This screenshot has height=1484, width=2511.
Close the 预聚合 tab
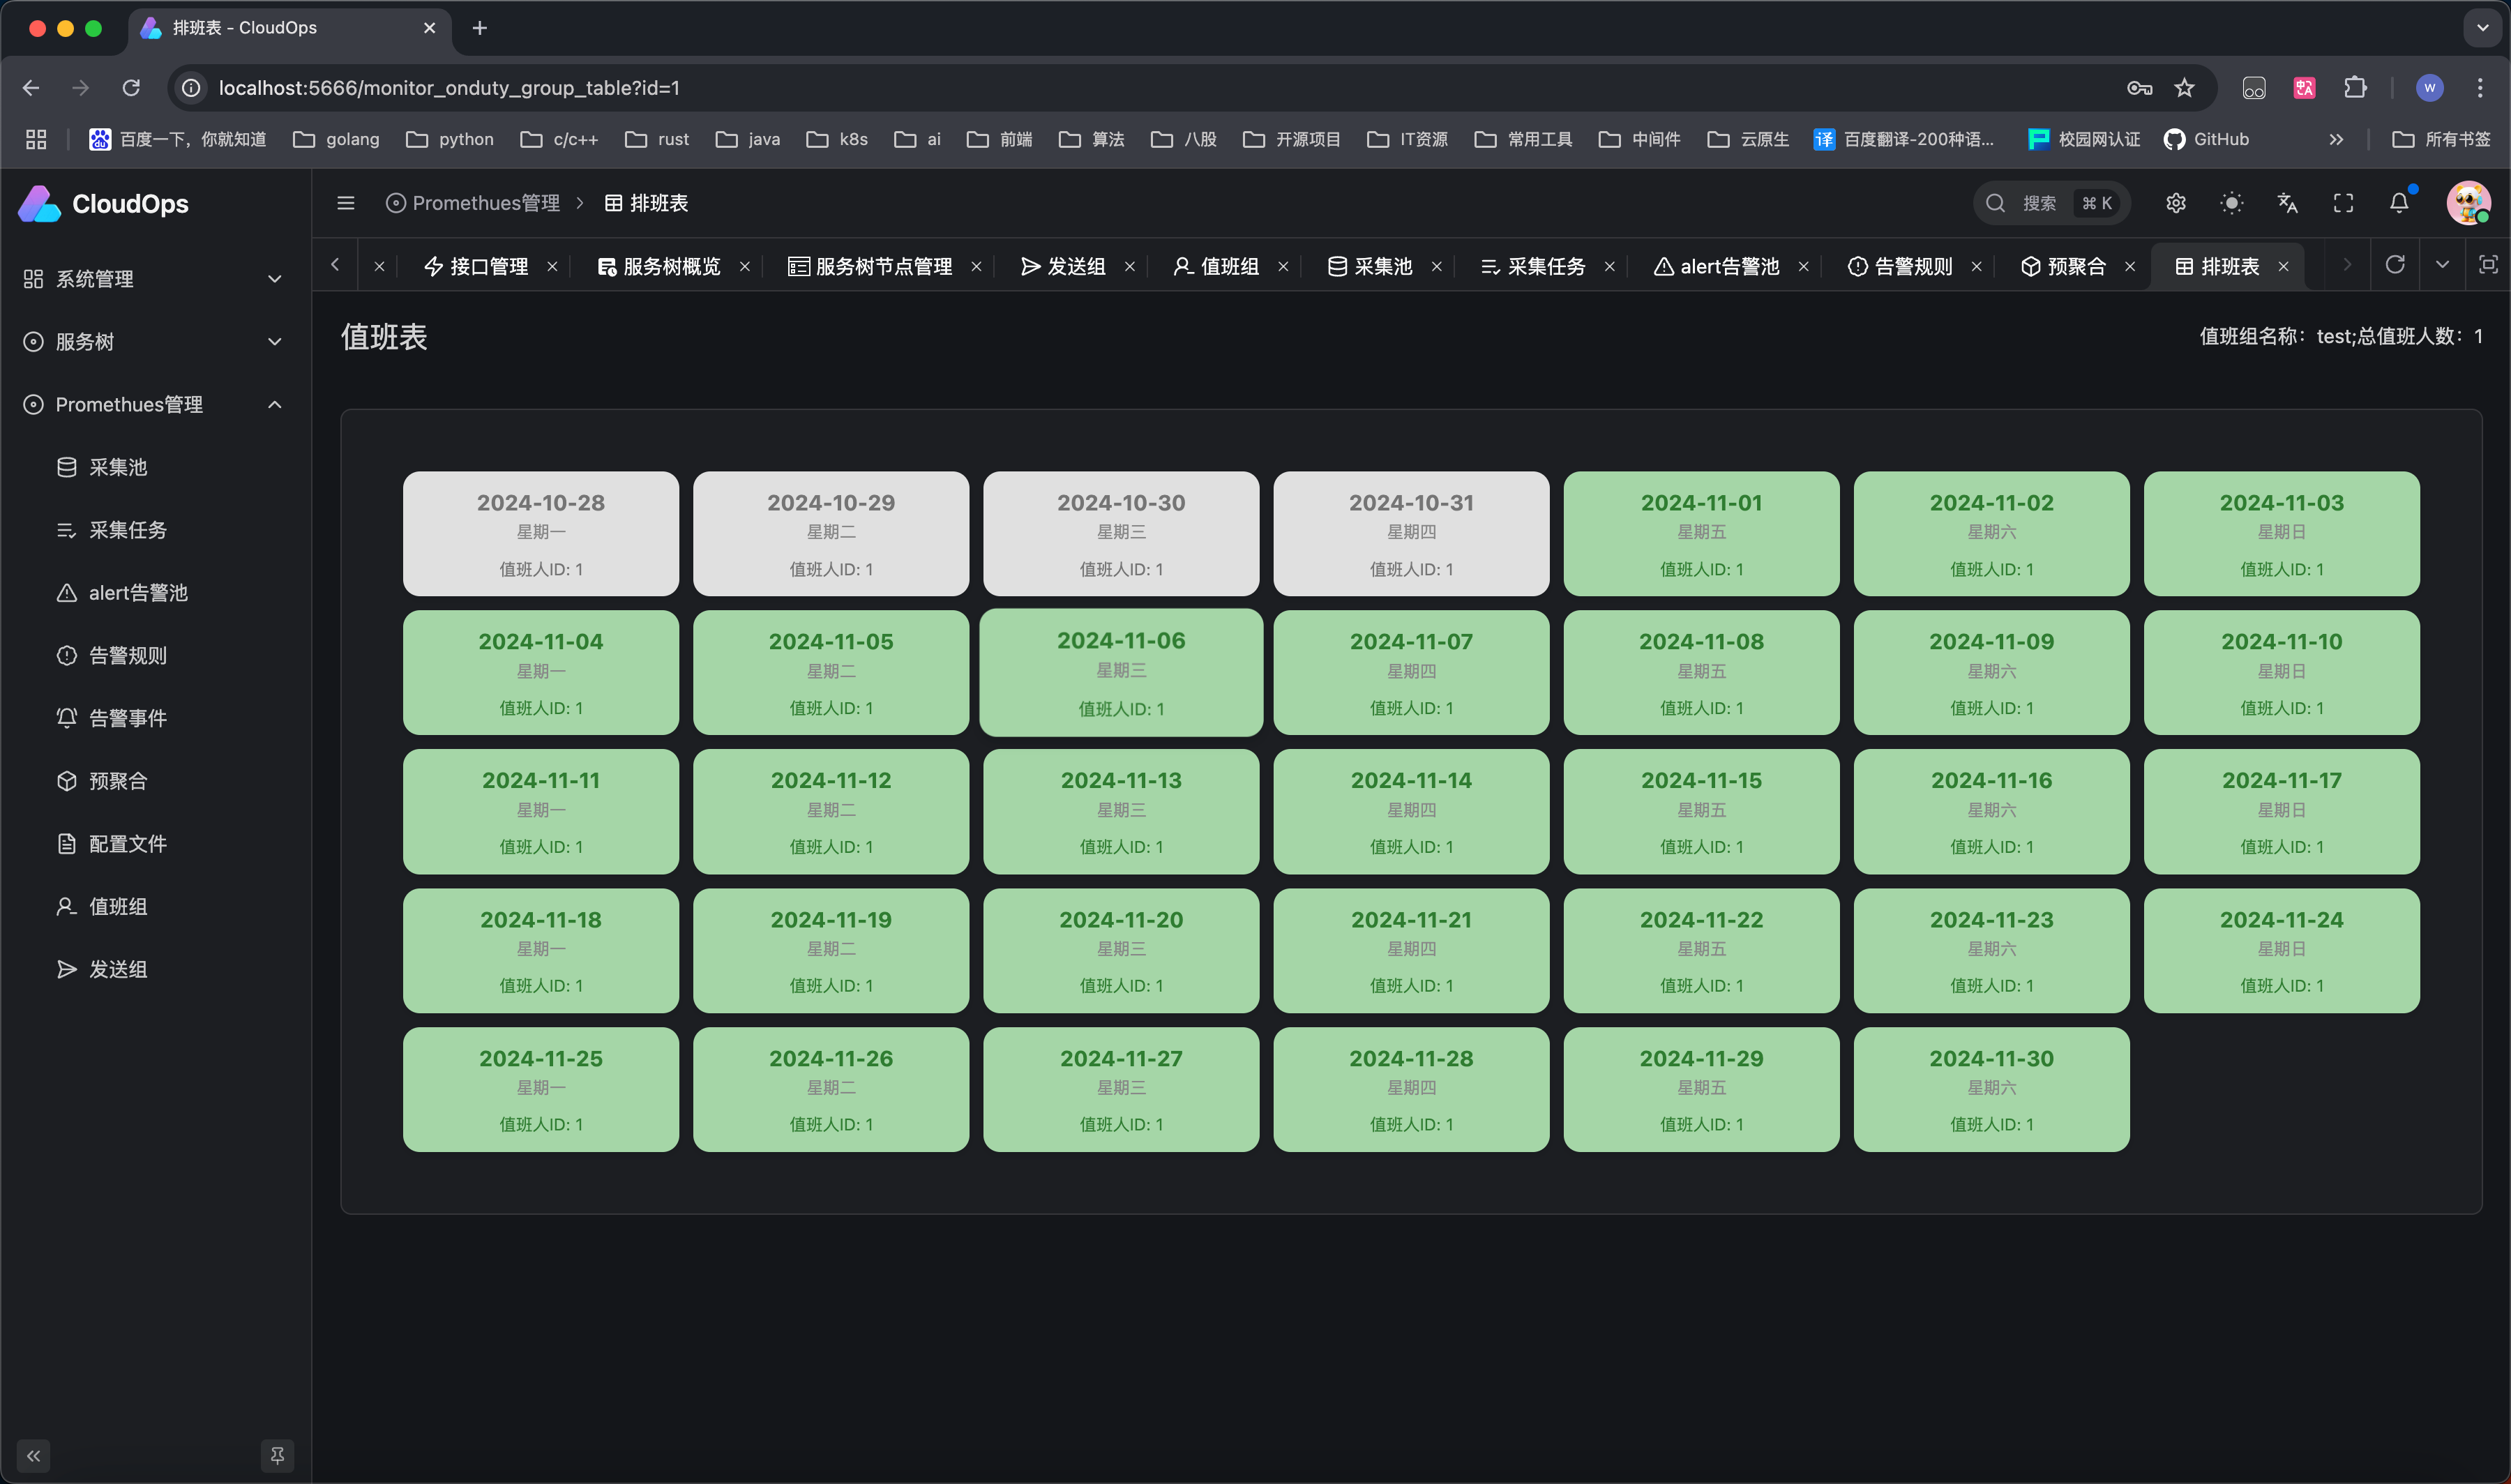2129,266
